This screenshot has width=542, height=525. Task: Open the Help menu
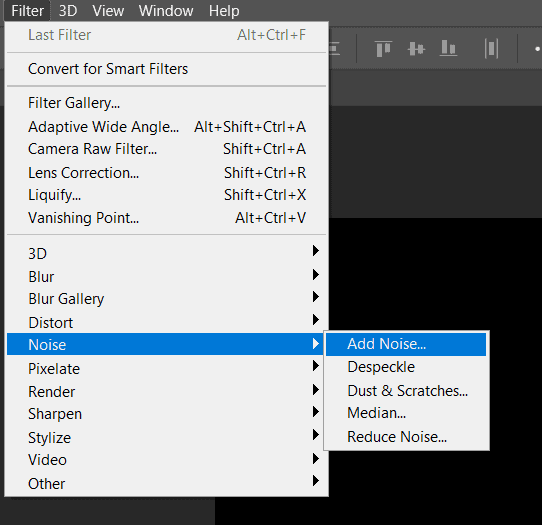[x=224, y=11]
